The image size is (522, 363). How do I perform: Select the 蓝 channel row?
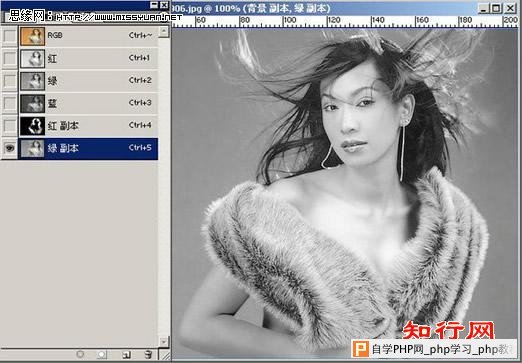[88, 103]
